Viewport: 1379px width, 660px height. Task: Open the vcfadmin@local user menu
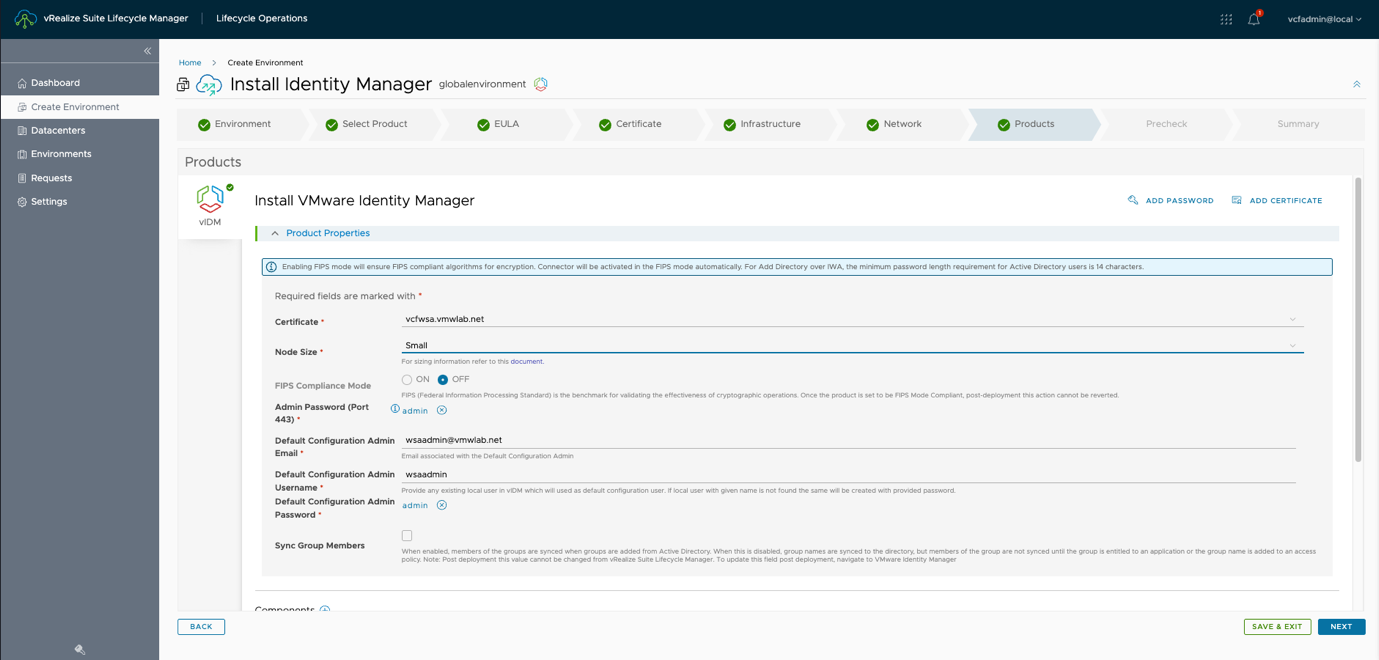pos(1324,19)
